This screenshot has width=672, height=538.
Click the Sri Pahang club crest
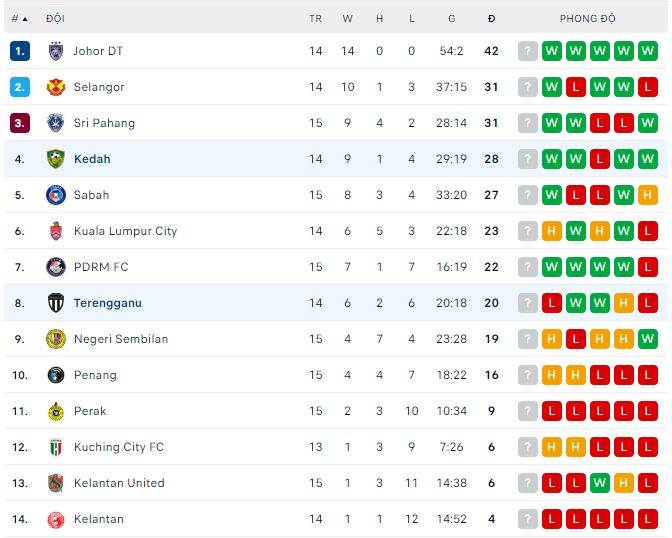pos(55,123)
